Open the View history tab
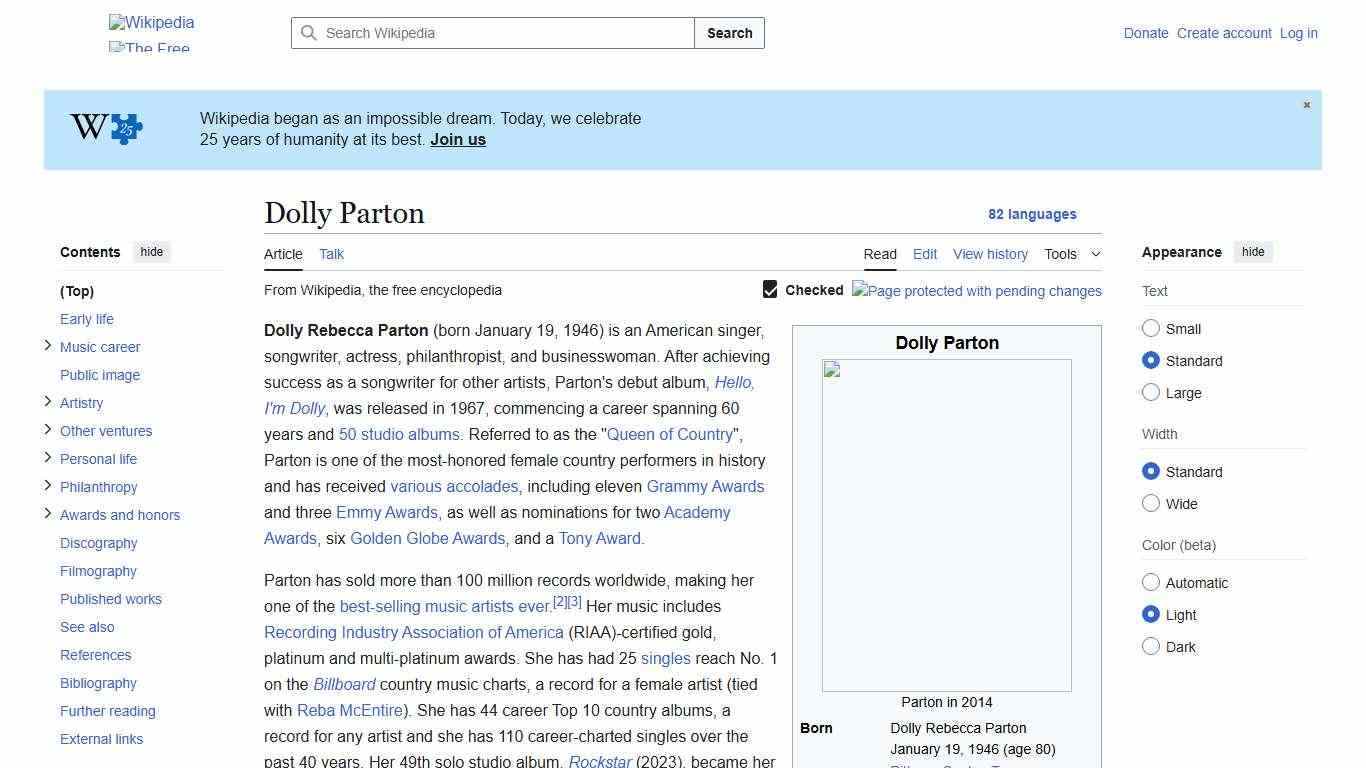1366x768 pixels. pos(990,254)
